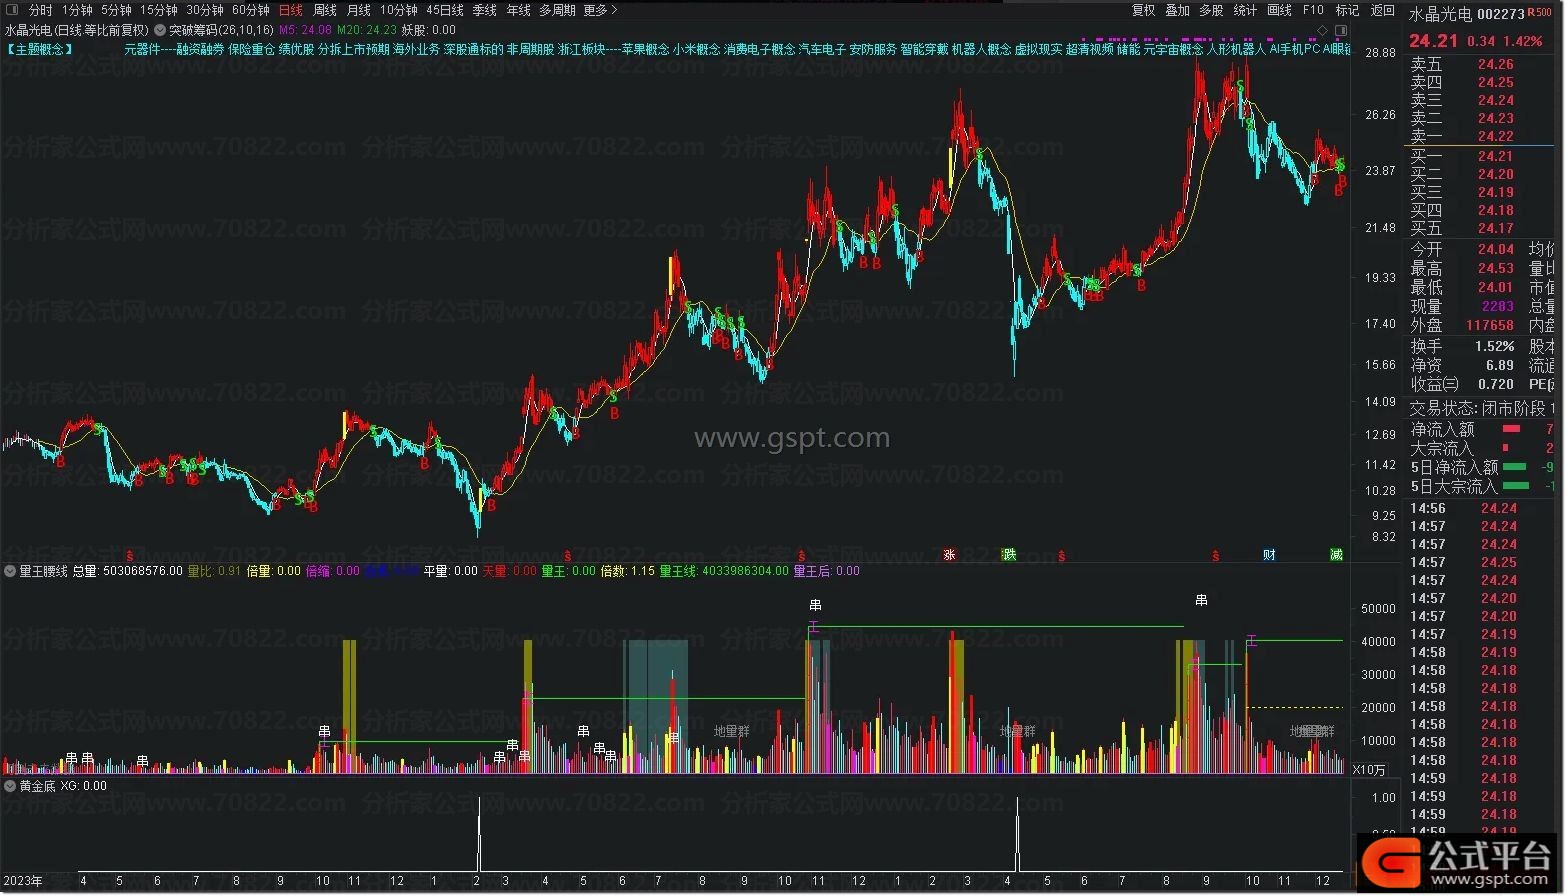Select the 60分钟 period tab
The image size is (1567, 896).
pos(250,10)
